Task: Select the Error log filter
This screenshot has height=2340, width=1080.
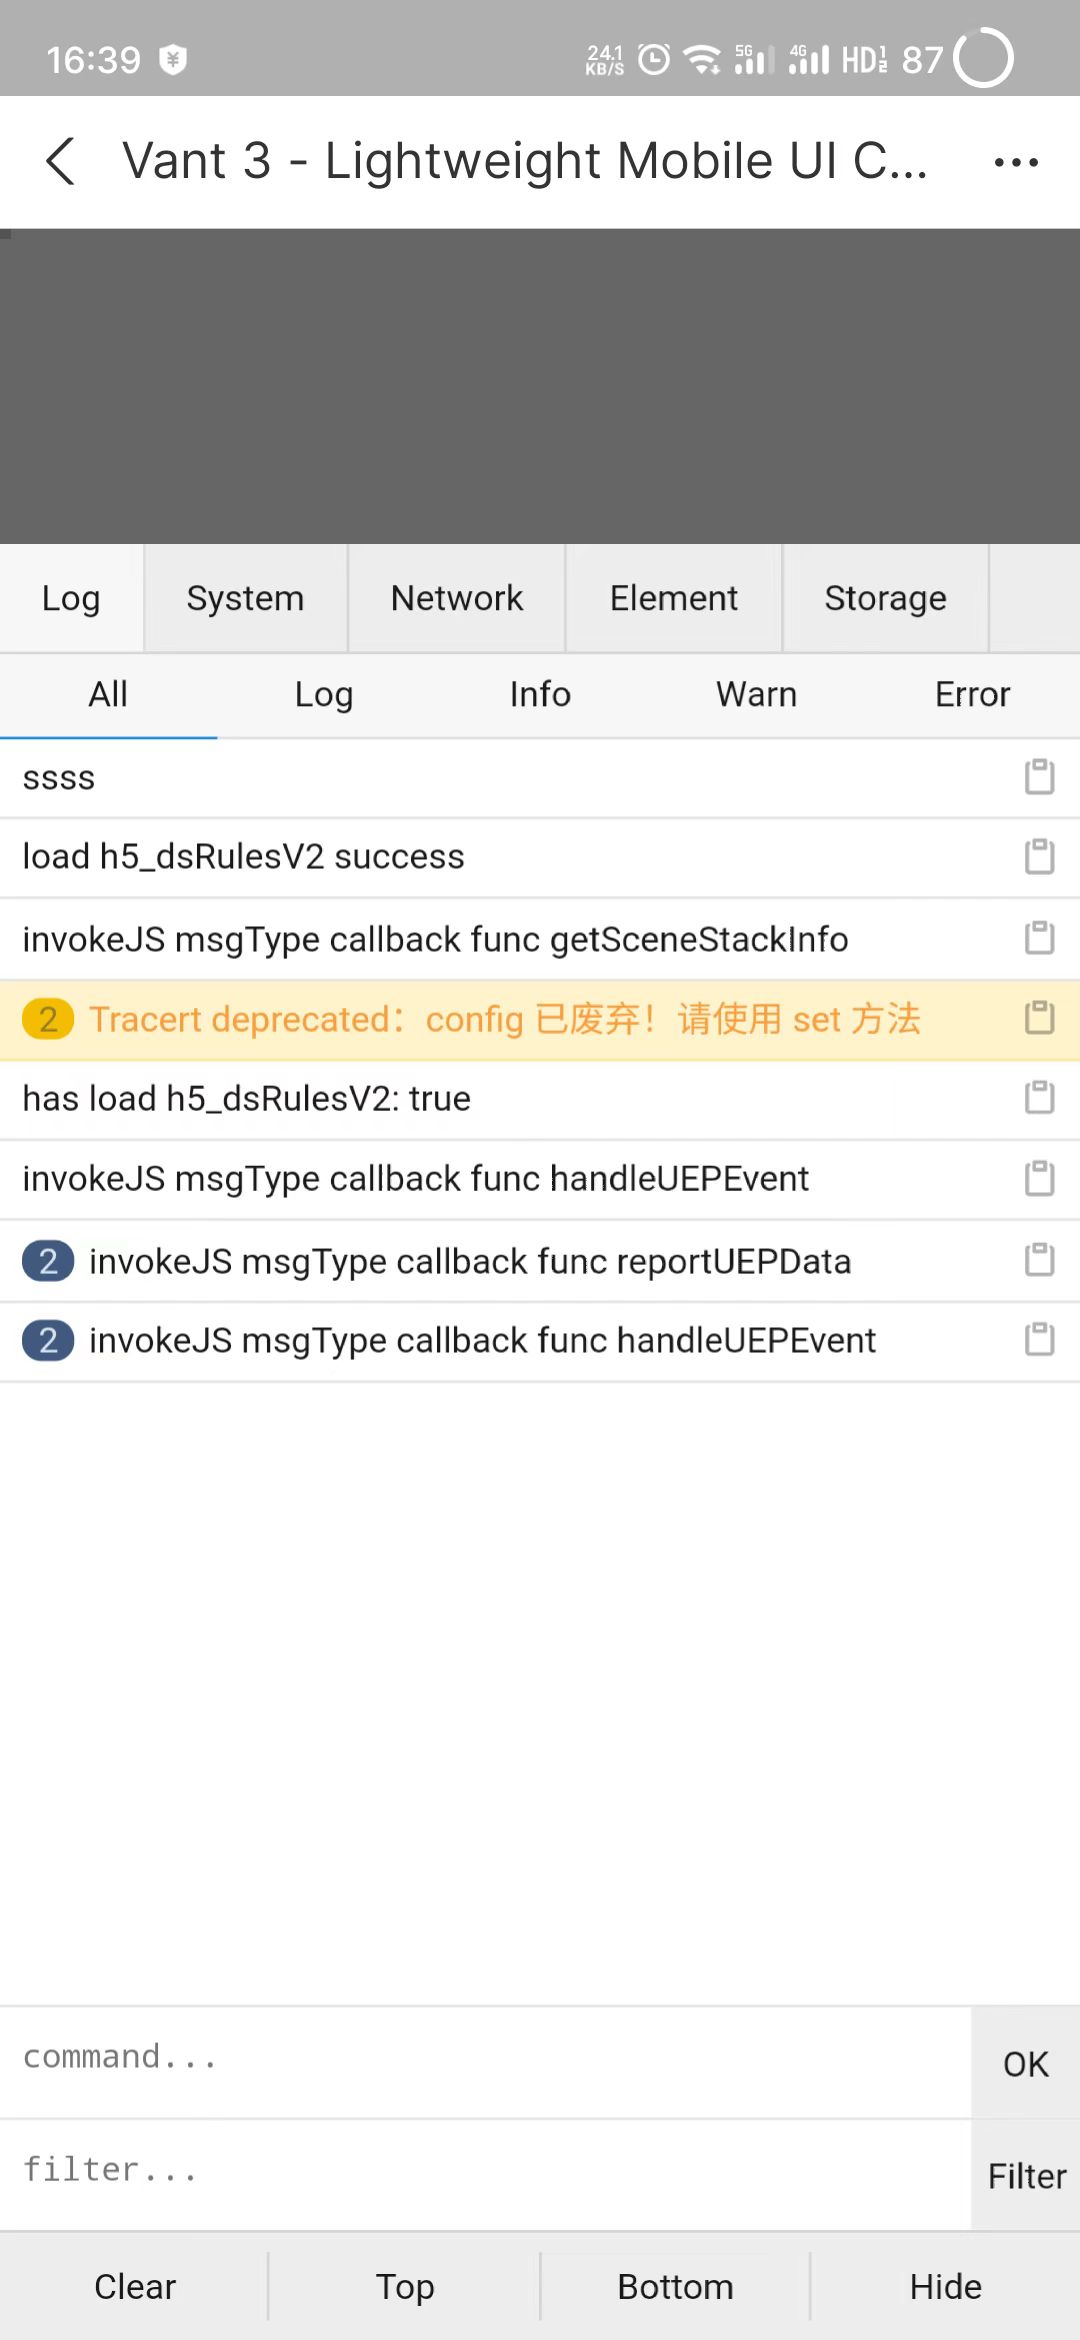Action: (971, 694)
